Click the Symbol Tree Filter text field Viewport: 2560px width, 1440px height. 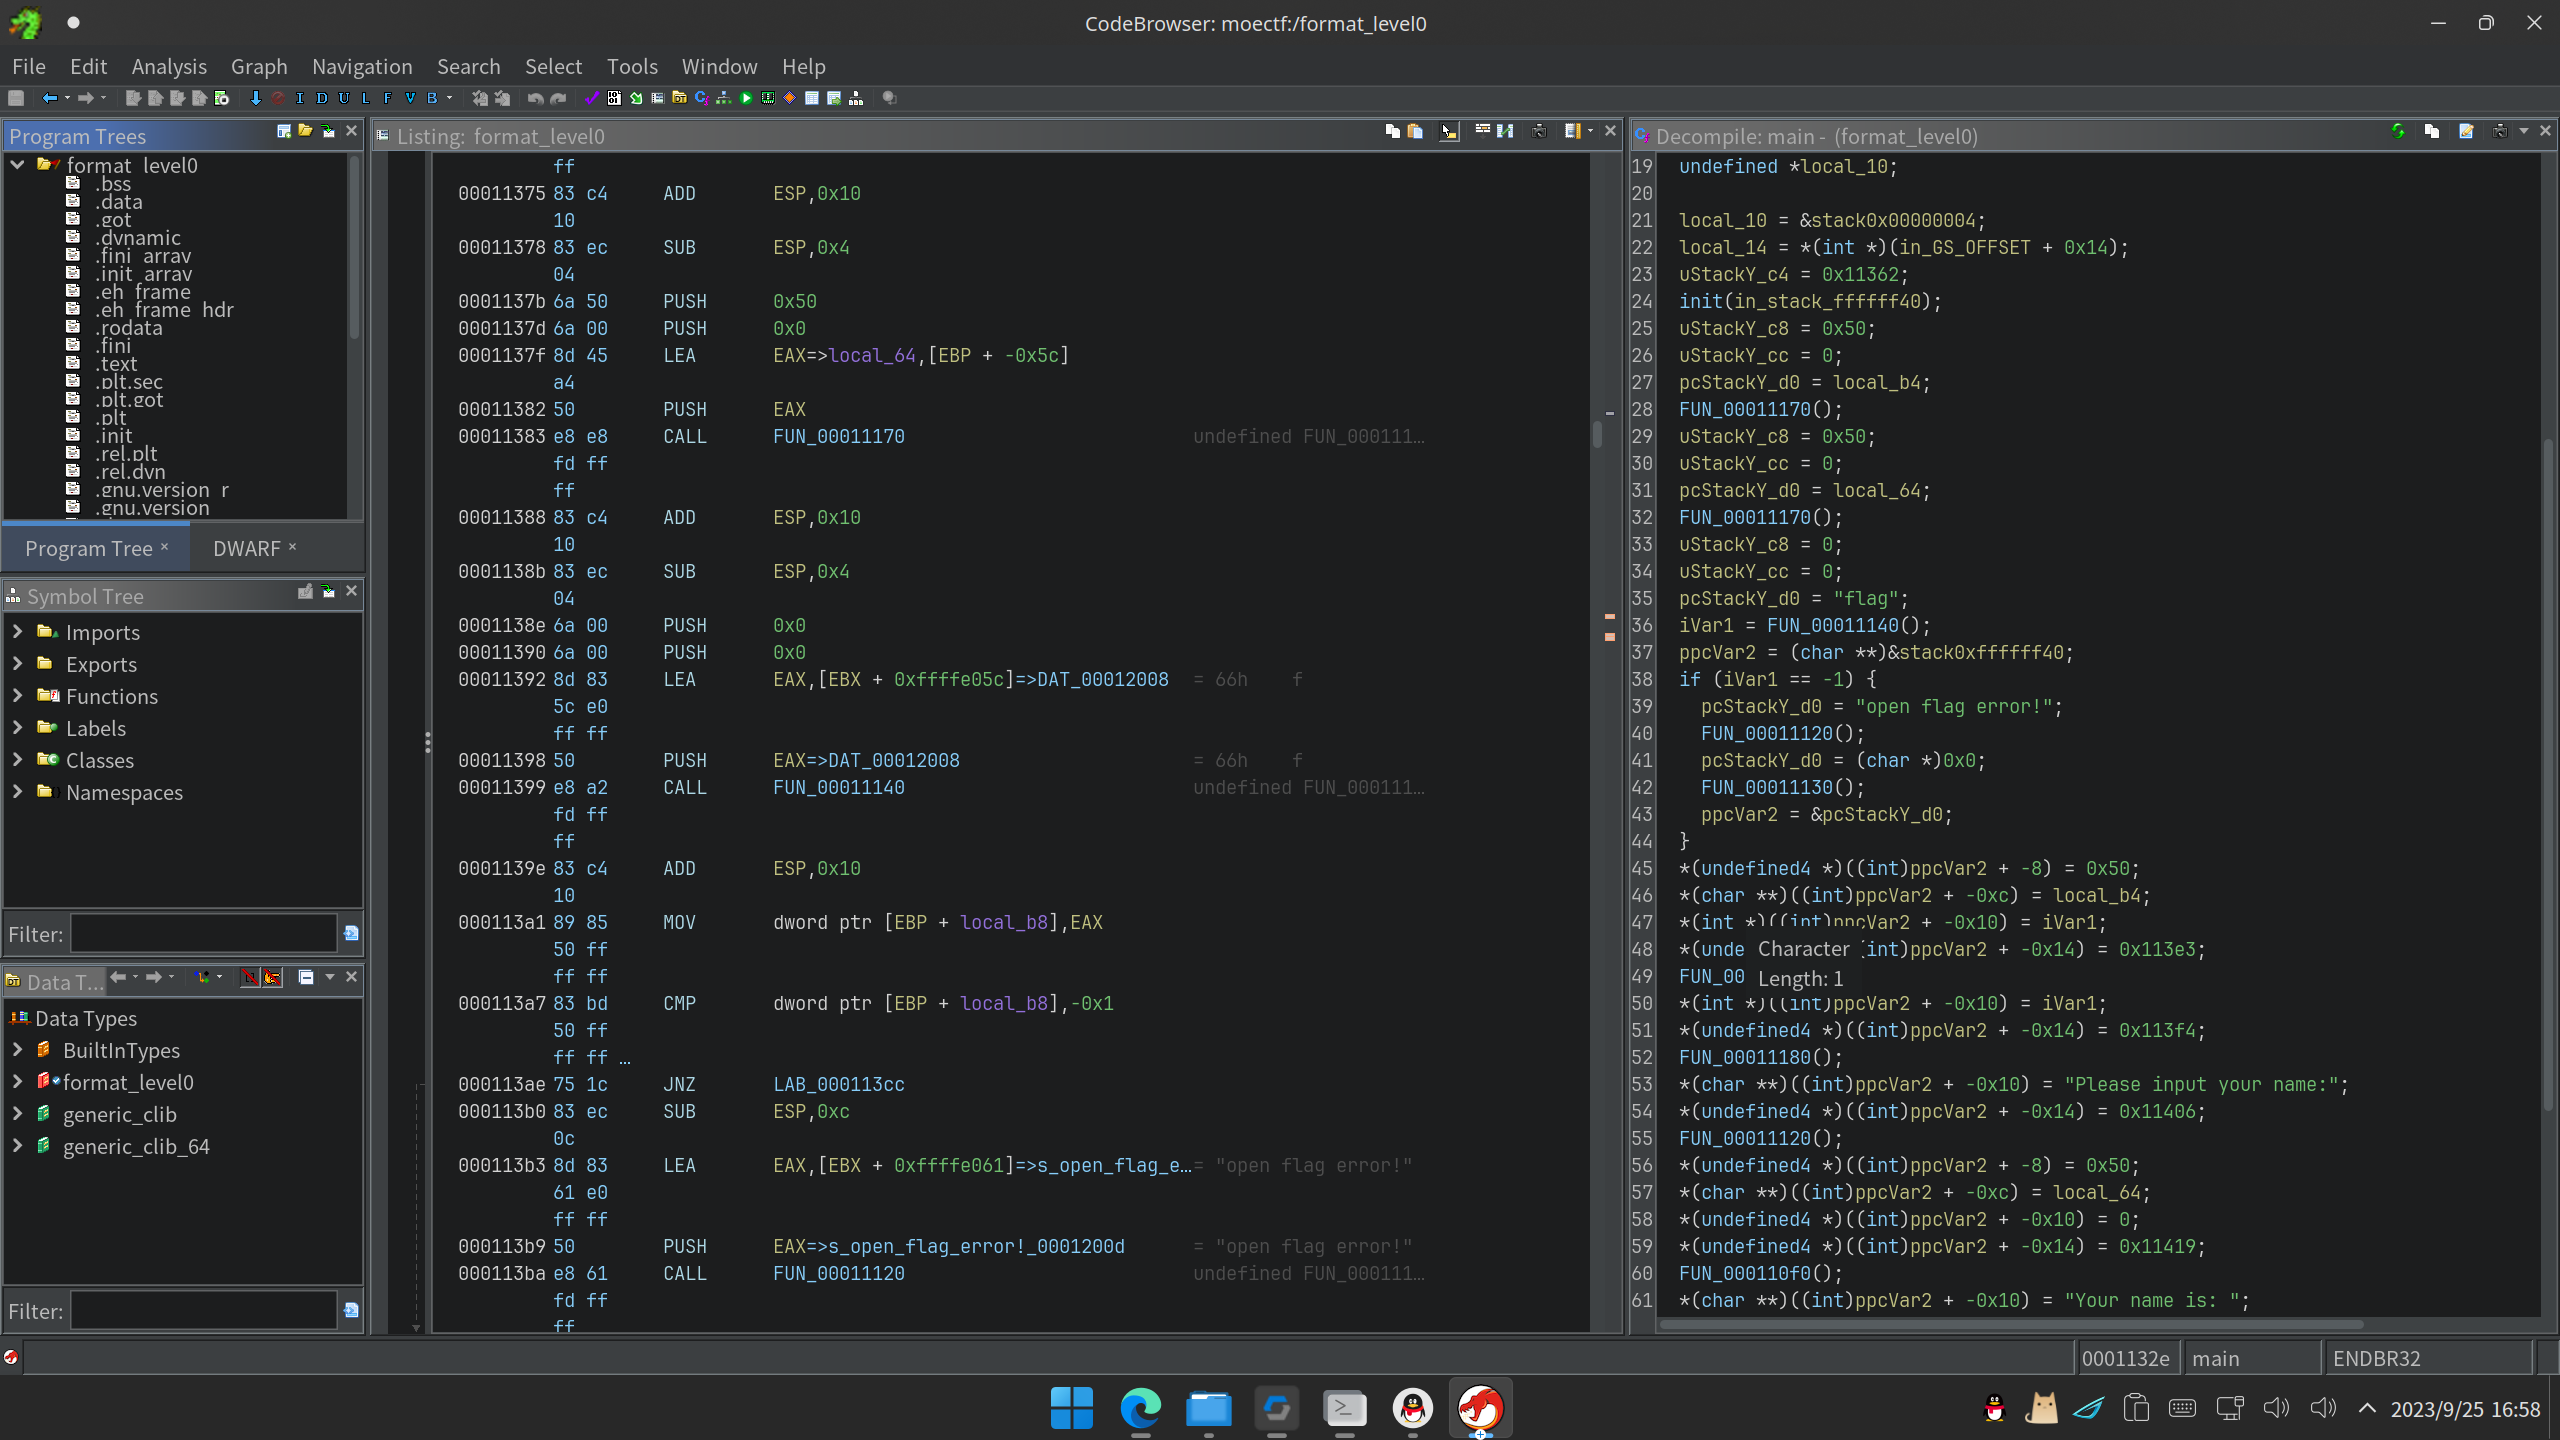pyautogui.click(x=203, y=933)
